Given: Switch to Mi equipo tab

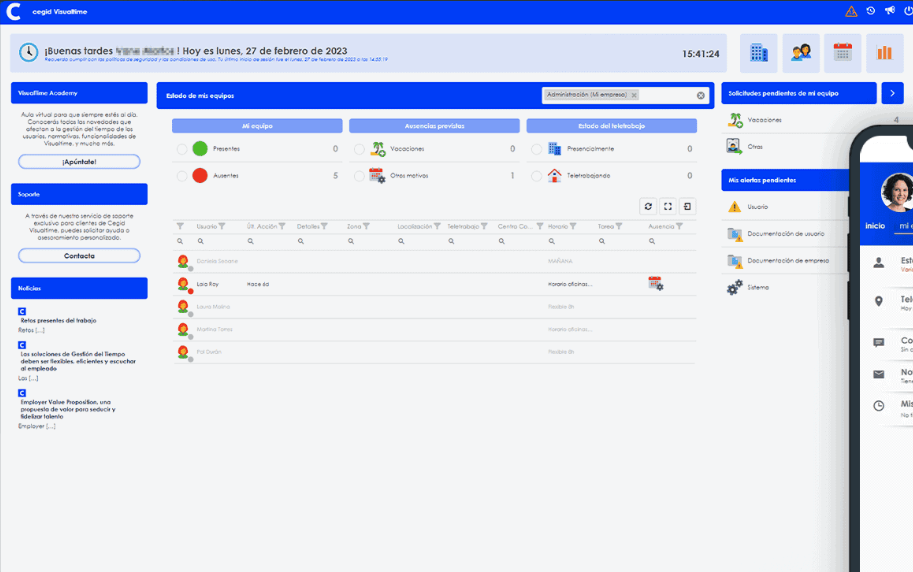Looking at the screenshot, I should [x=257, y=126].
